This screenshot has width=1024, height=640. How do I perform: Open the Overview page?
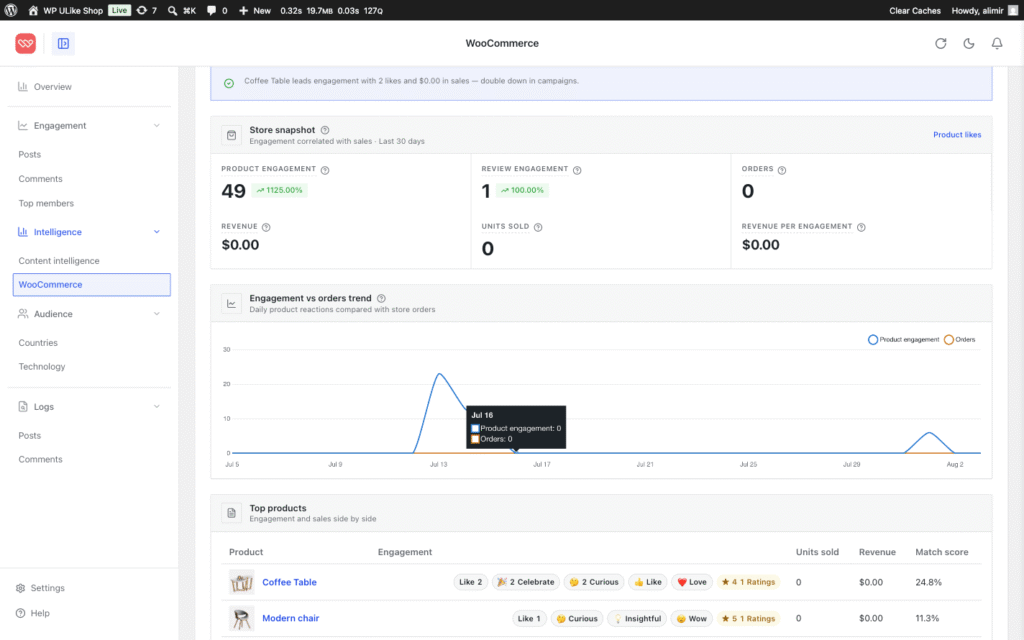[x=52, y=87]
